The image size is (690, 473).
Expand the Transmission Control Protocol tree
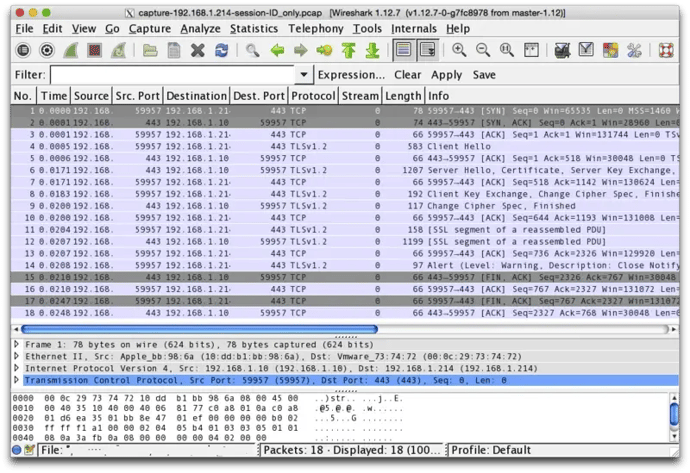tap(16, 380)
